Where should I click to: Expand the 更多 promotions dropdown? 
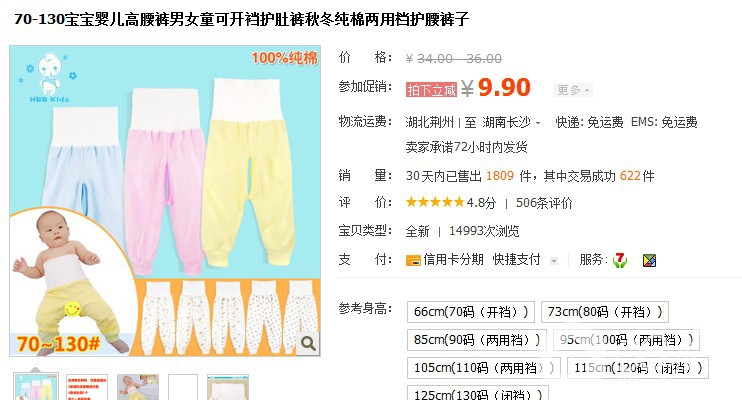tap(573, 90)
